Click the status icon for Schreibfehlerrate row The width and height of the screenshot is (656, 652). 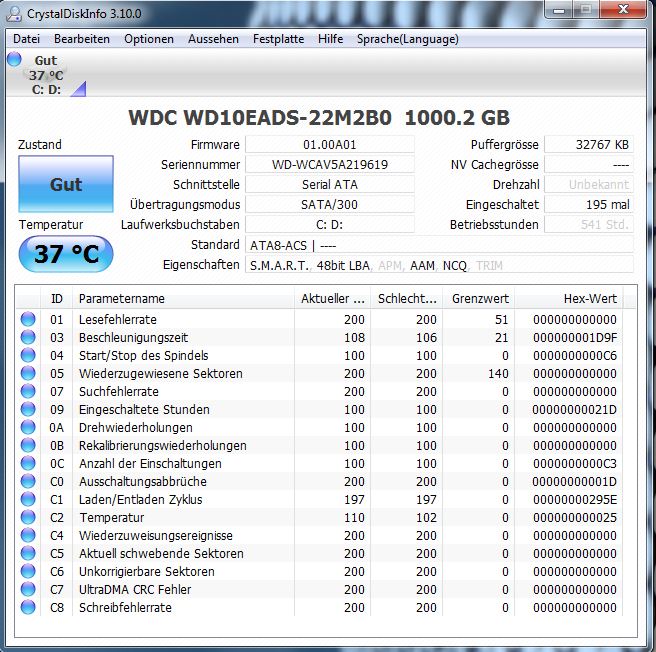(x=28, y=607)
